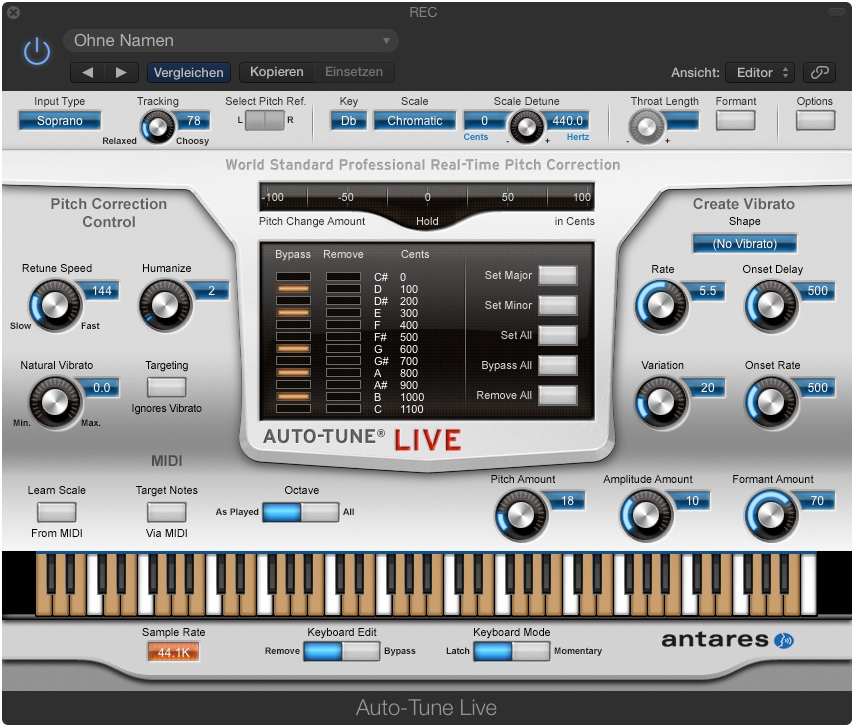Viewport: 854px width, 727px height.
Task: Click the Tracking knob
Action: (157, 127)
